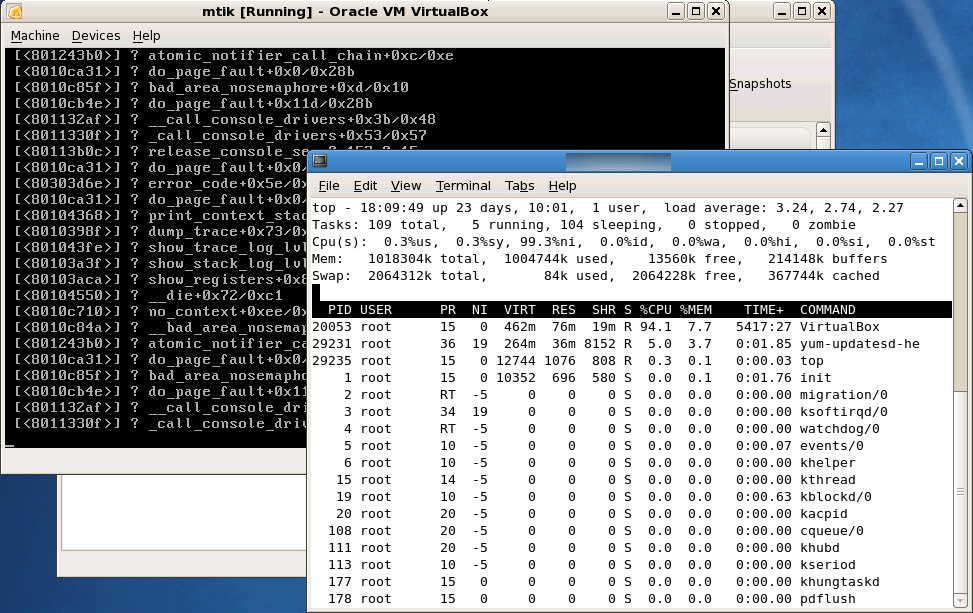Click the %CPU column header in top
973x613 pixels.
pos(656,310)
